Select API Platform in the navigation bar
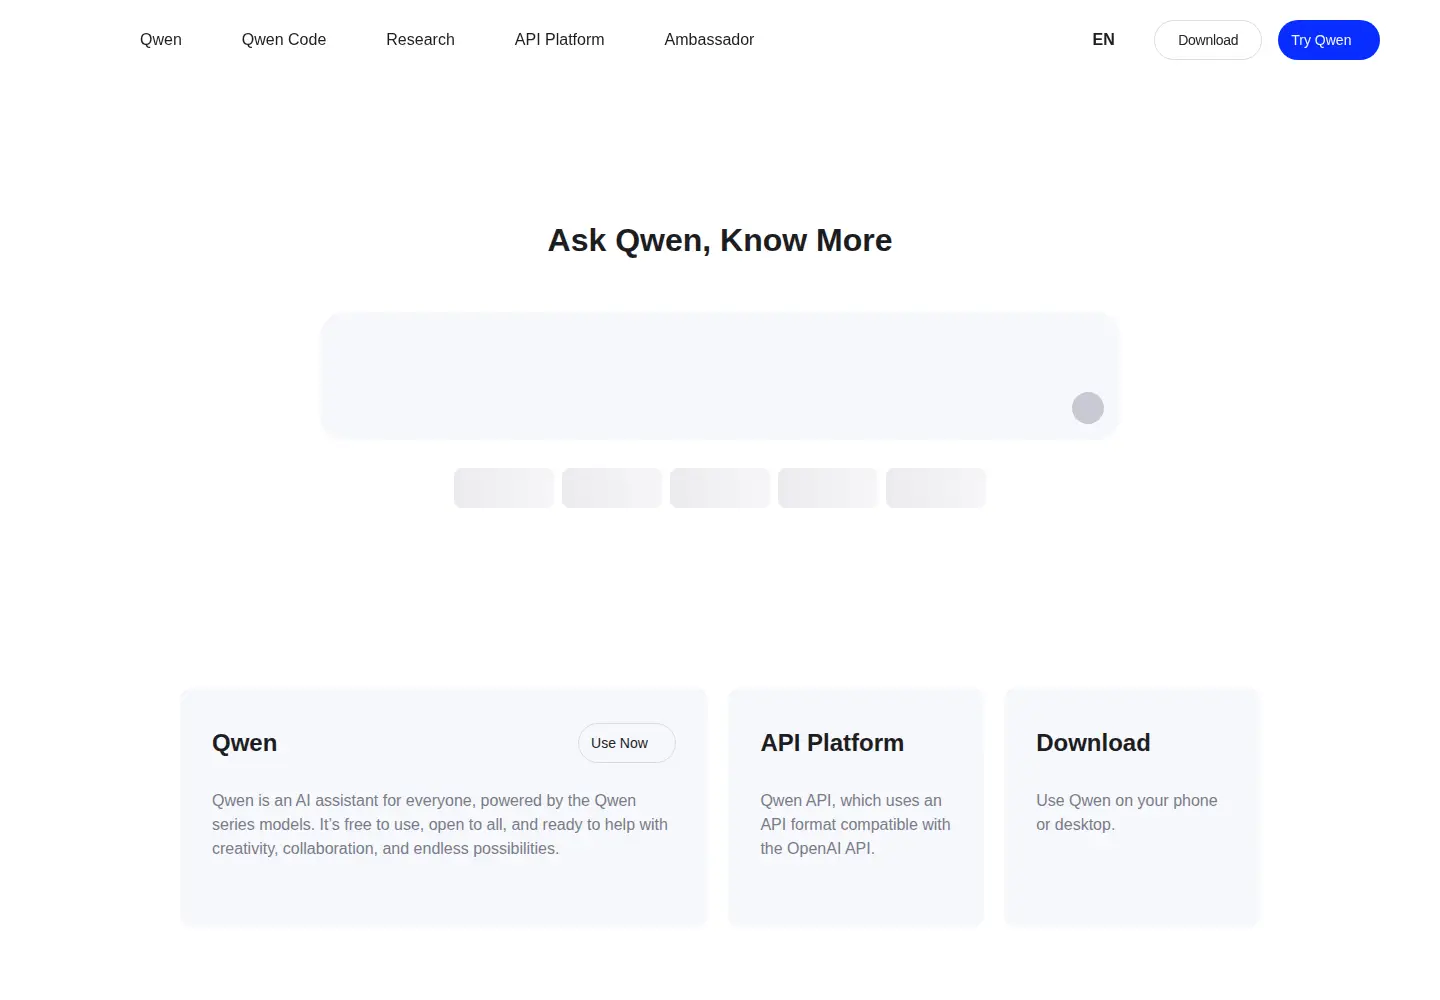Screen dimensions: 1440x1000 coord(559,40)
